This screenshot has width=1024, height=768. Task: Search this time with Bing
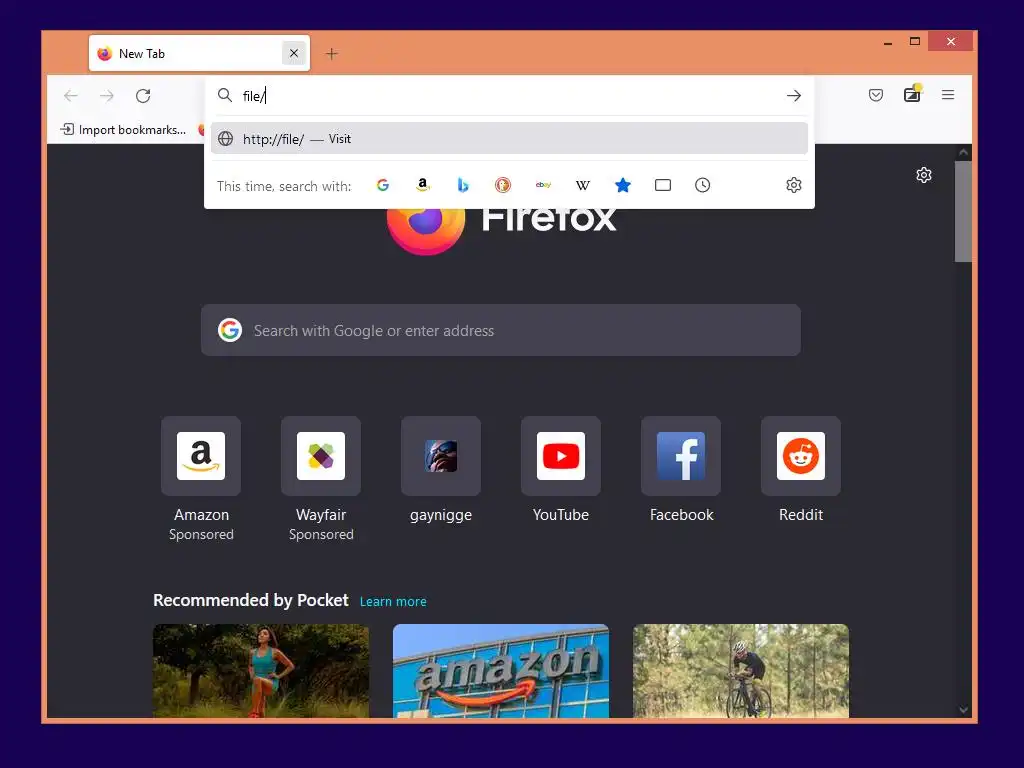click(462, 185)
